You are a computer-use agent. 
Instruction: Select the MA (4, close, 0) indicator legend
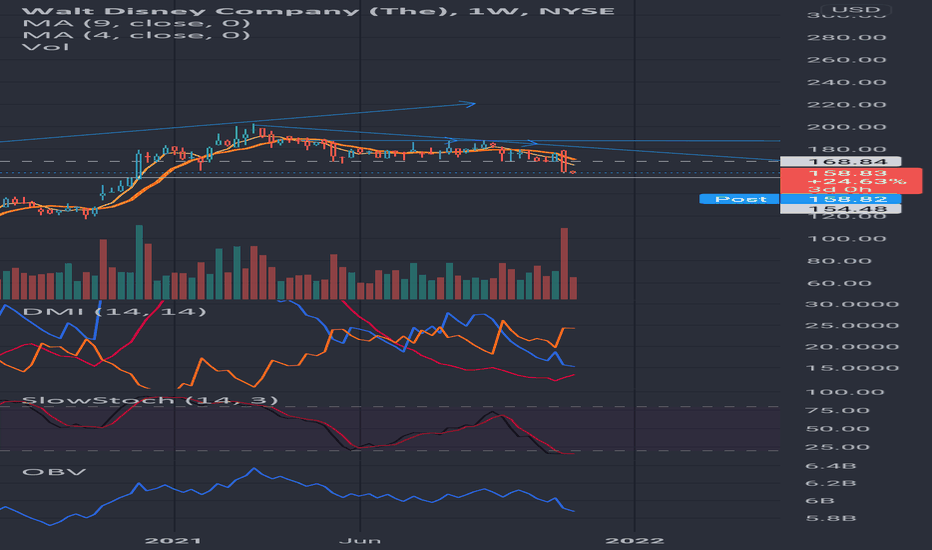click(136, 35)
